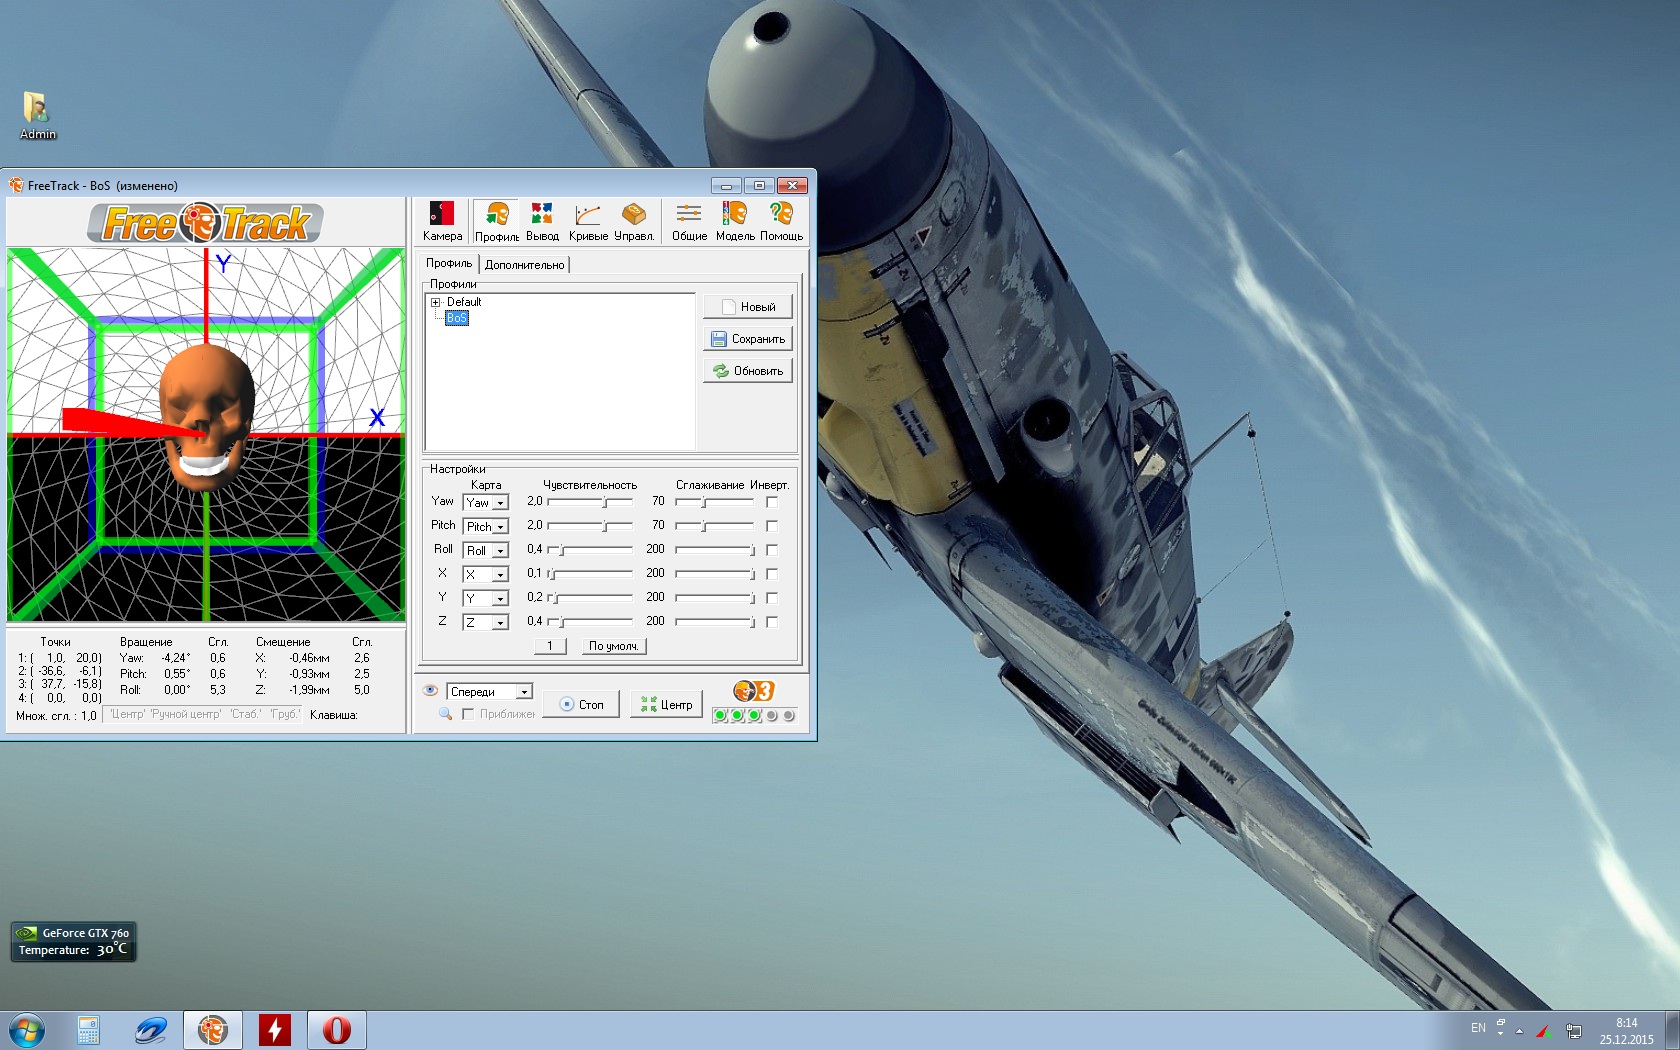The width and height of the screenshot is (1680, 1050).
Task: Open the red lightning bolt taskbar app
Action: tap(274, 1030)
